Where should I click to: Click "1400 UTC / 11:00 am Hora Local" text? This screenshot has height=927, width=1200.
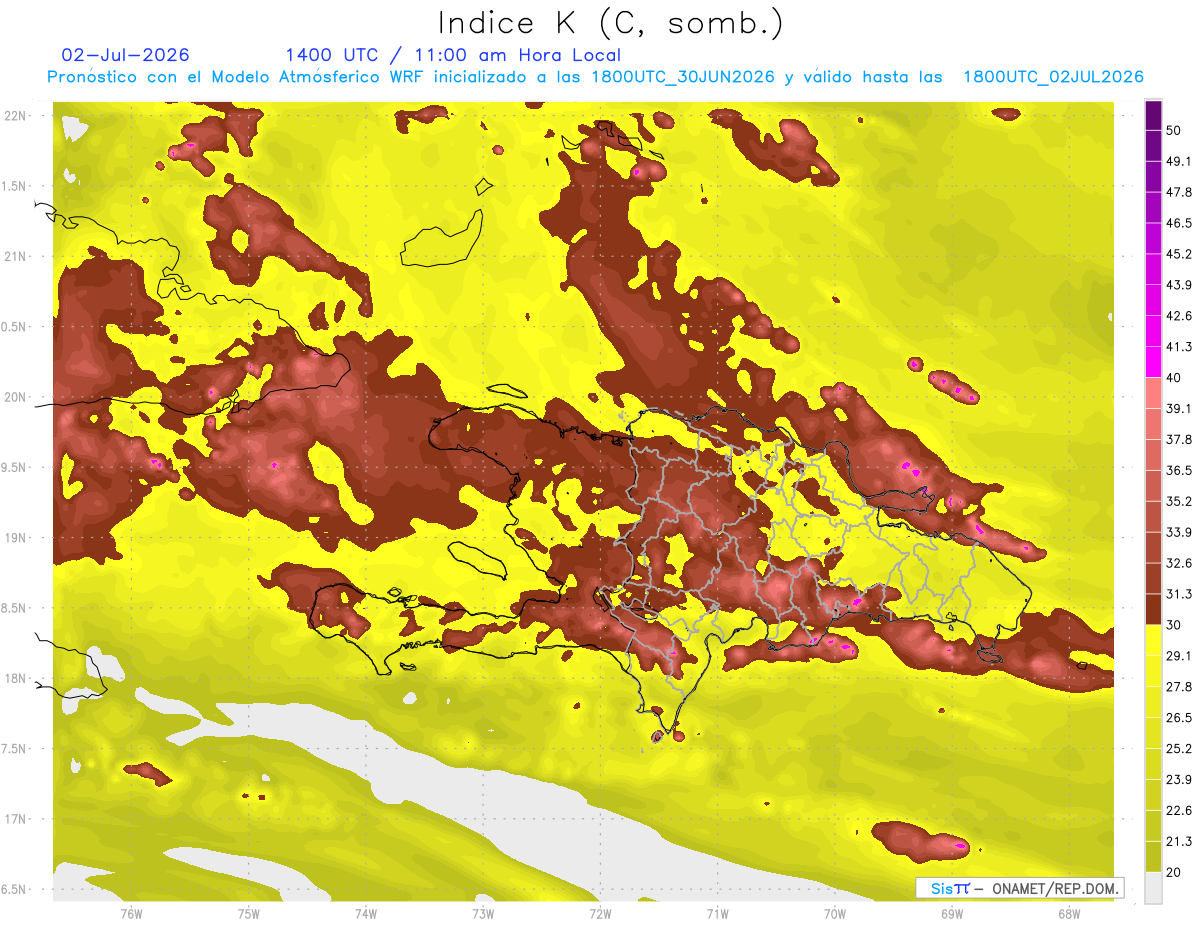pyautogui.click(x=453, y=55)
